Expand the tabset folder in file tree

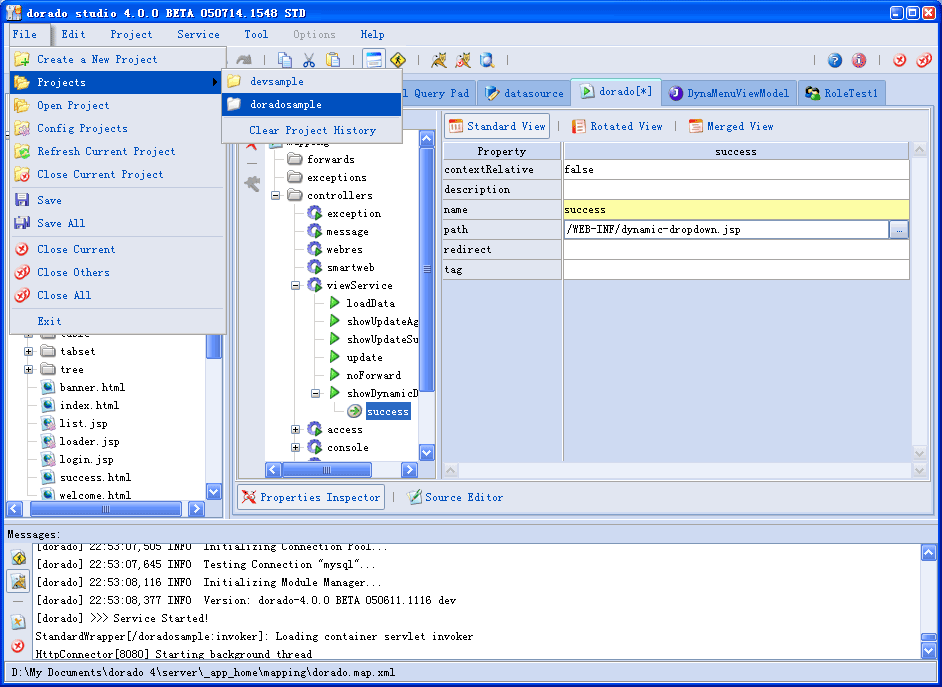coord(28,351)
